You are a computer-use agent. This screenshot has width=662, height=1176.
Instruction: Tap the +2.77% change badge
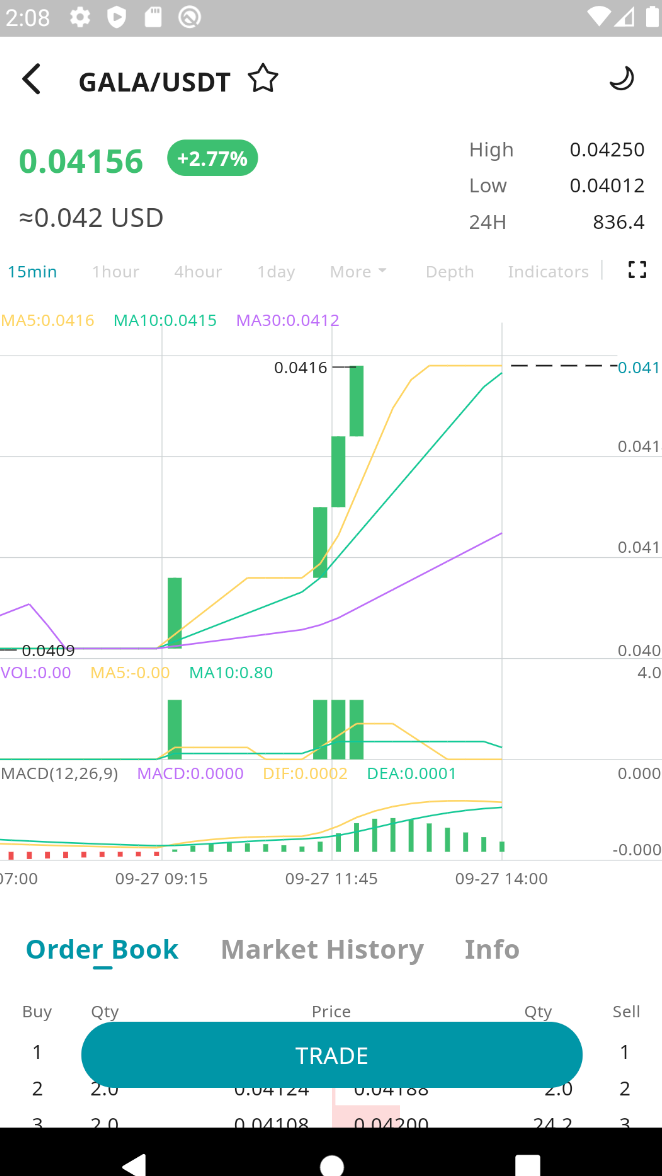[x=212, y=159]
